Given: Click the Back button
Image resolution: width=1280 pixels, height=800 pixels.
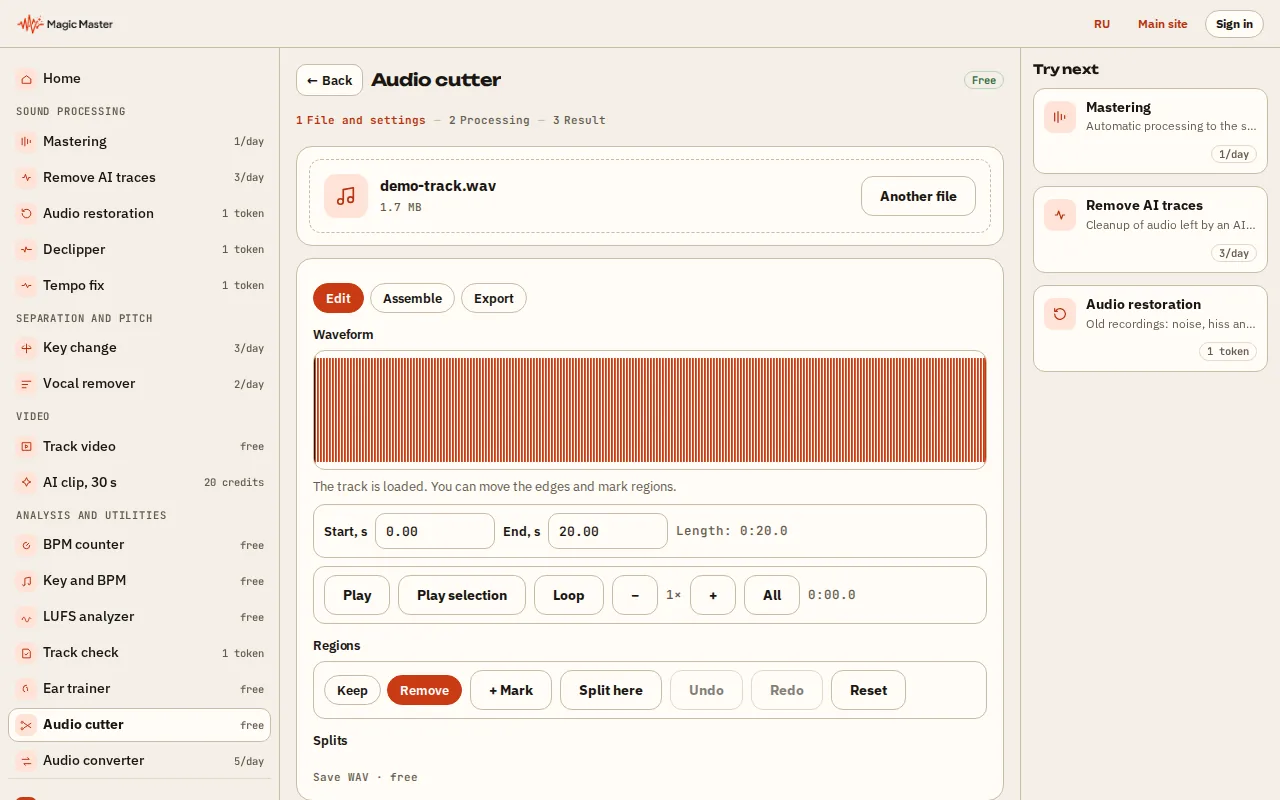Looking at the screenshot, I should (329, 80).
